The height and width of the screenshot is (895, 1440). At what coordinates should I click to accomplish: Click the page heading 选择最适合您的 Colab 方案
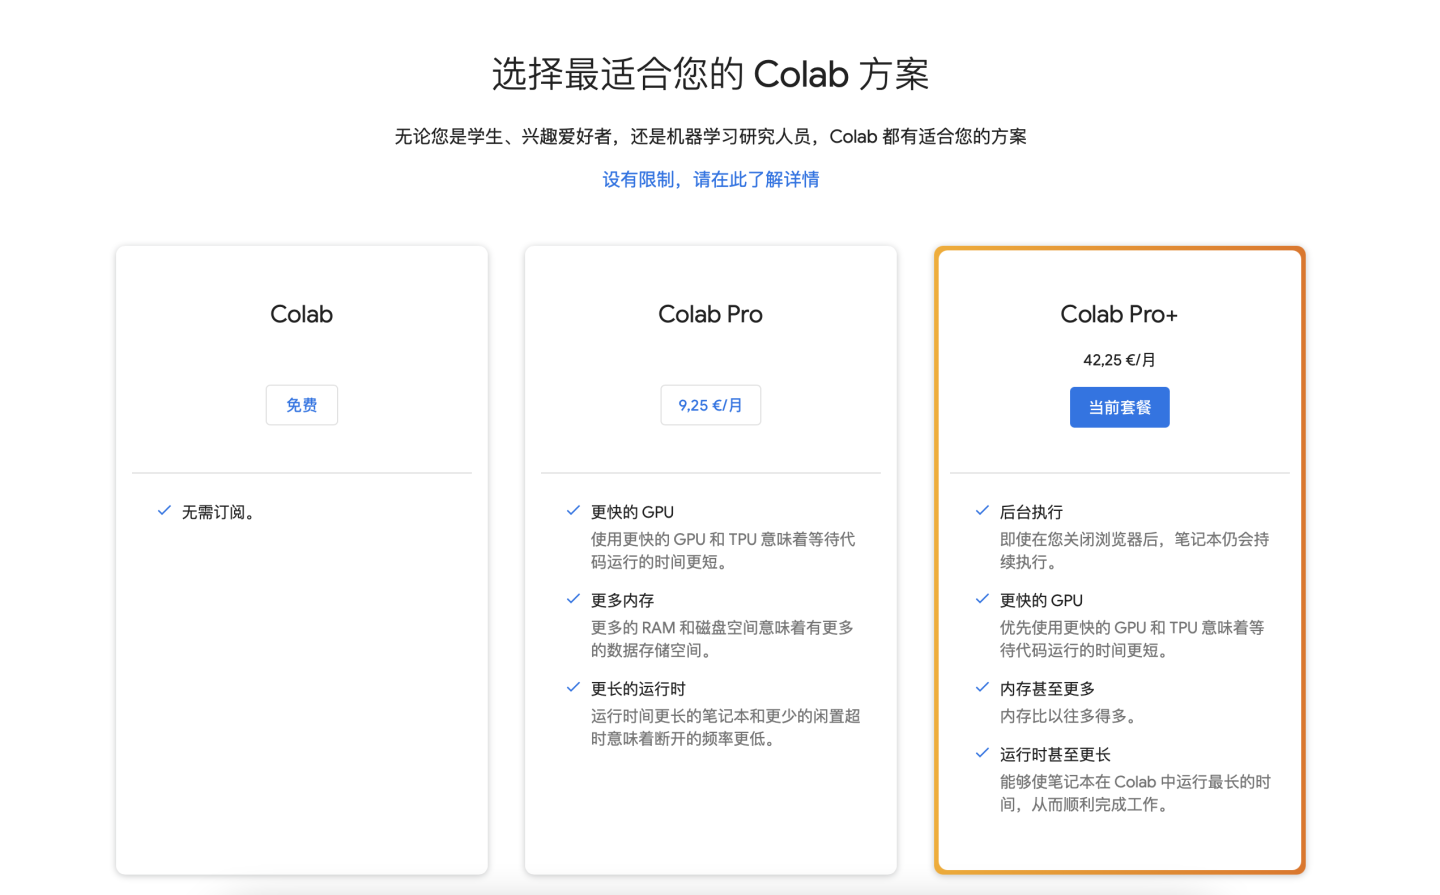pos(710,74)
